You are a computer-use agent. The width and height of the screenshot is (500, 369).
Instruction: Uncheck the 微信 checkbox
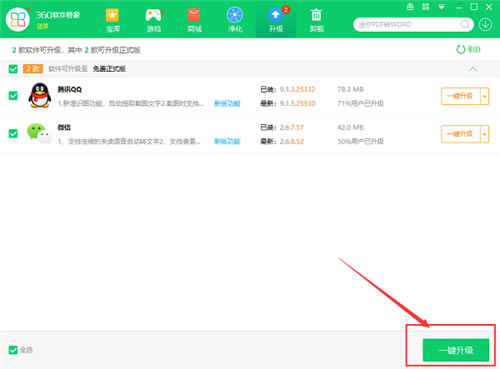tap(13, 134)
